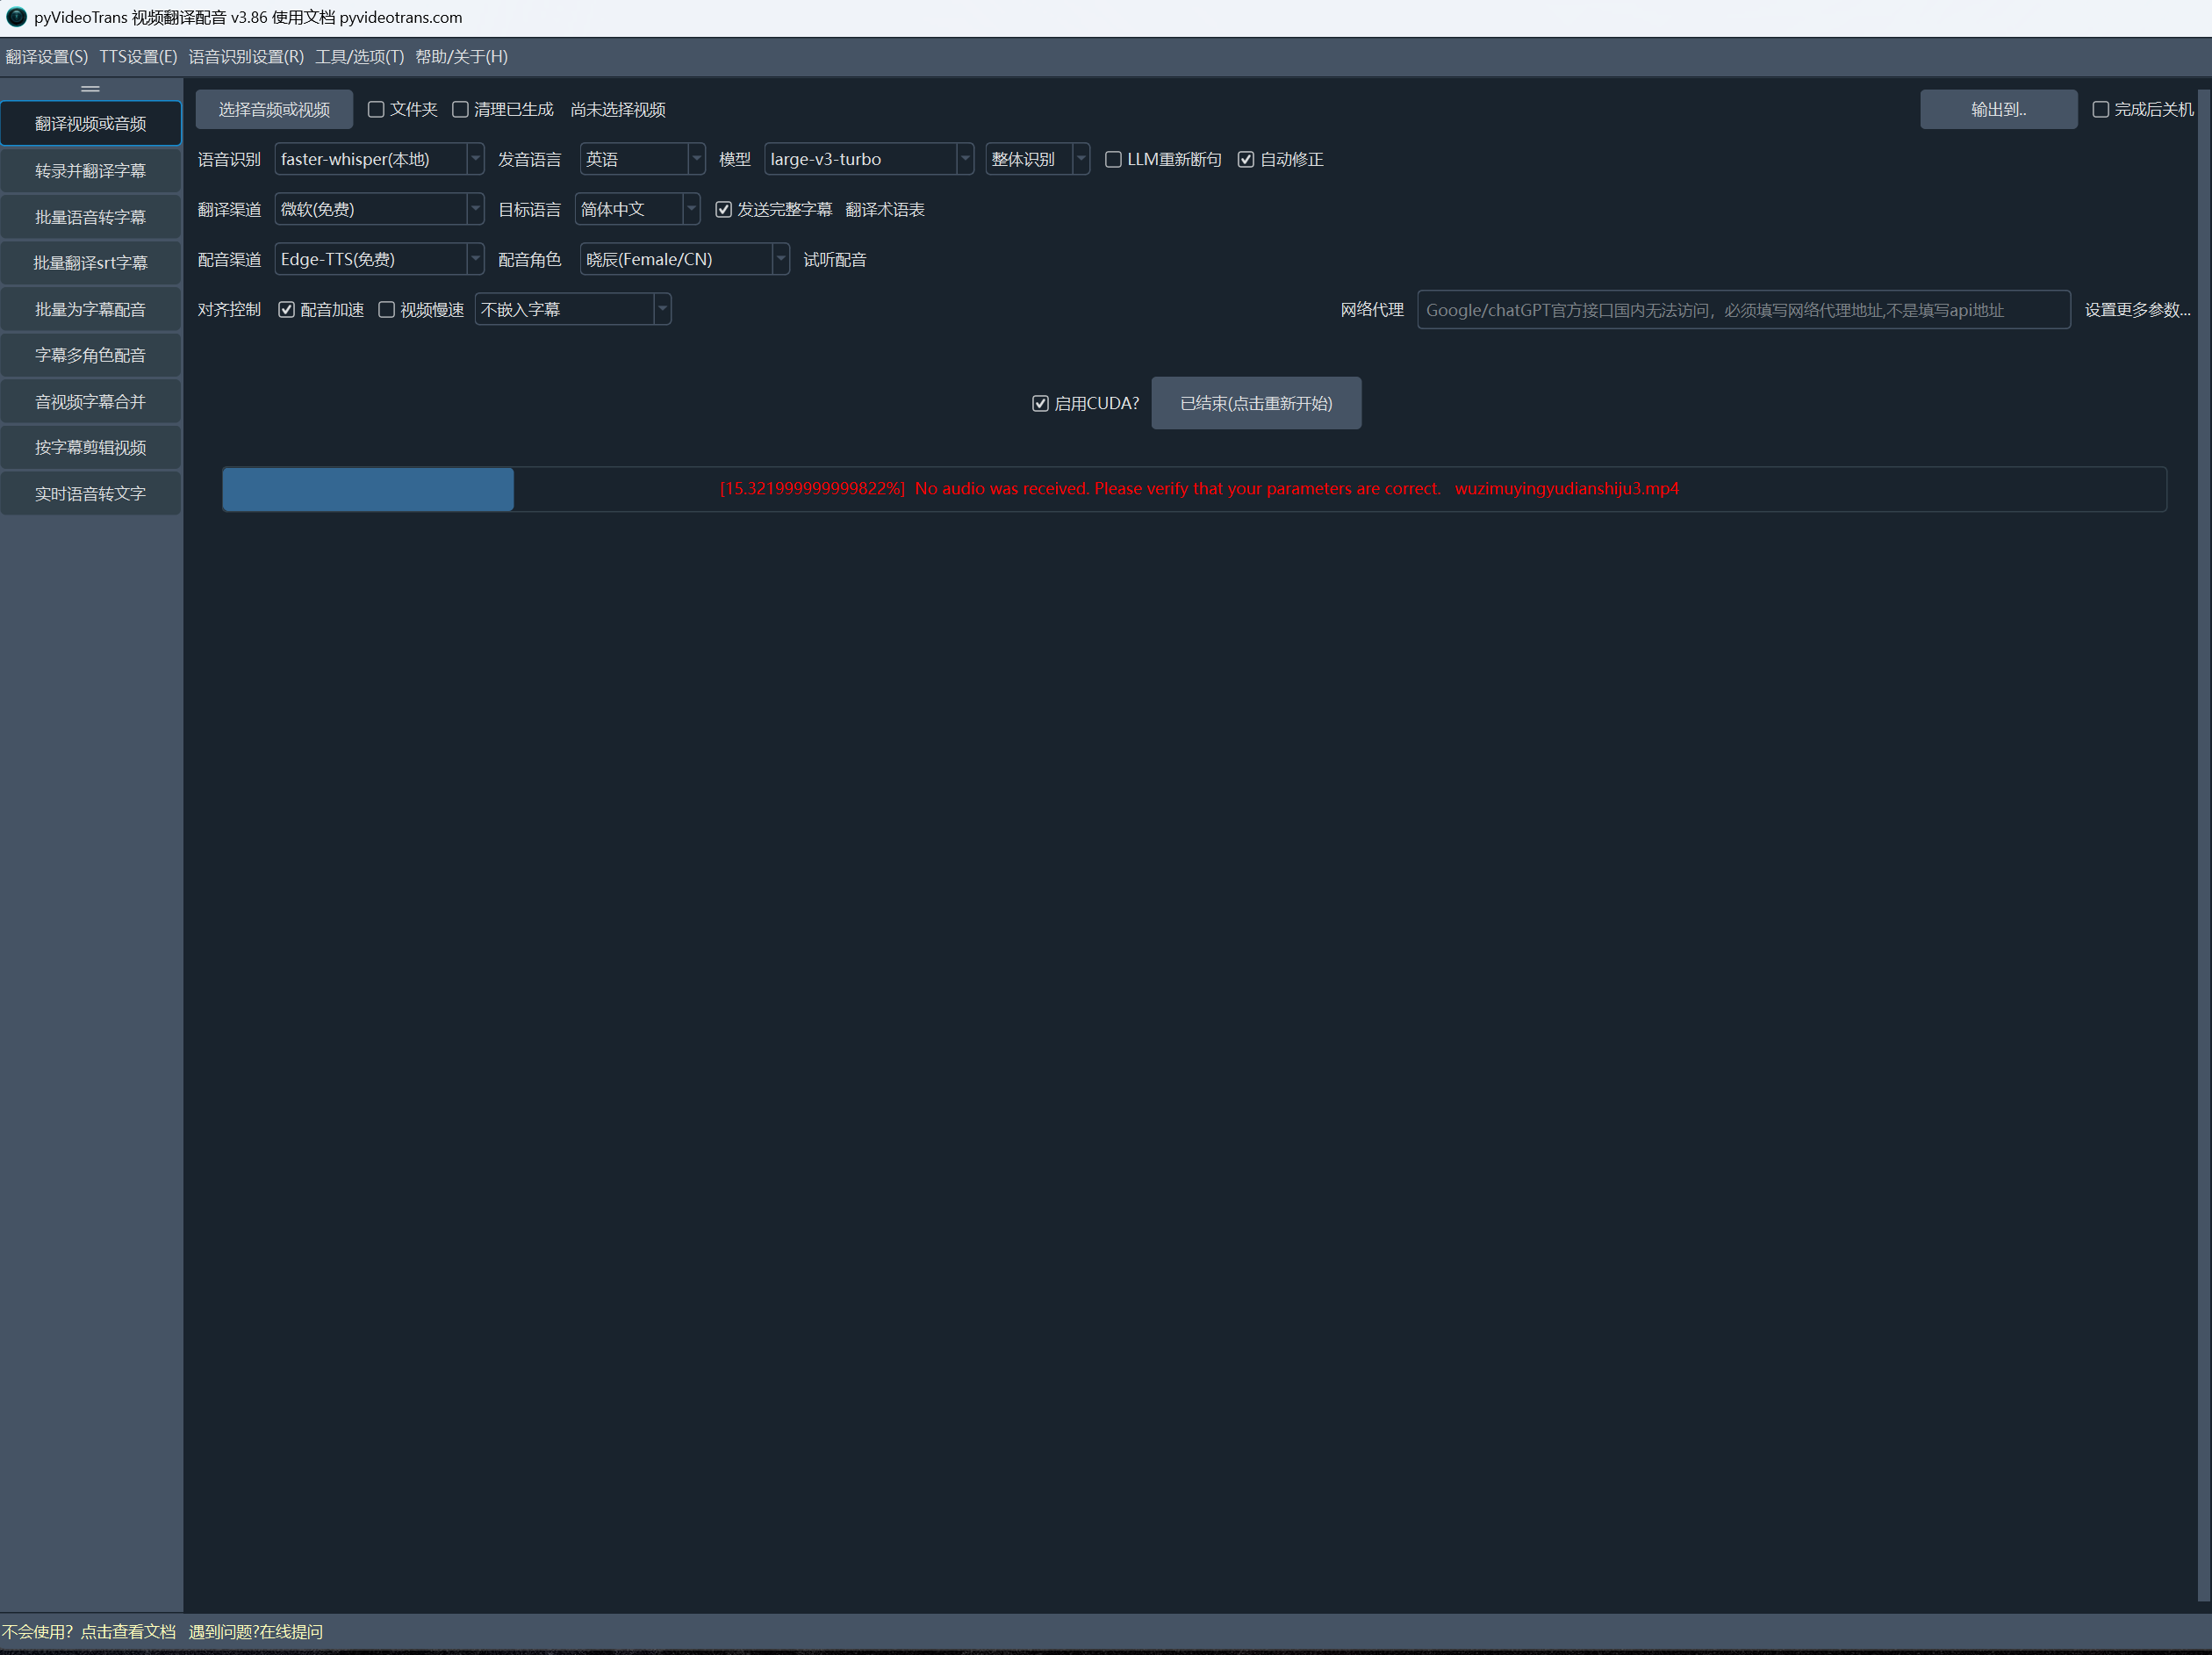
Task: Expand the 不嵌入字幕 subtitle dropdown
Action: (x=572, y=310)
